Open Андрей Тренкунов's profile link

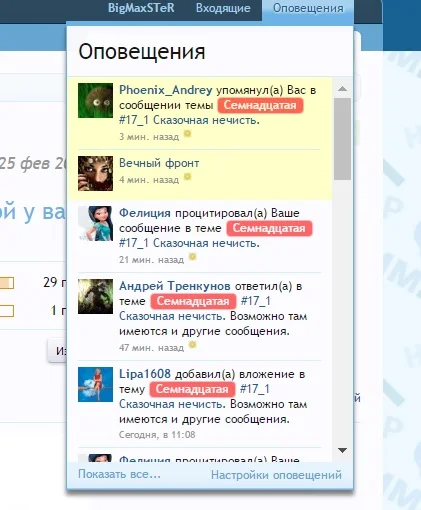[x=175, y=286]
